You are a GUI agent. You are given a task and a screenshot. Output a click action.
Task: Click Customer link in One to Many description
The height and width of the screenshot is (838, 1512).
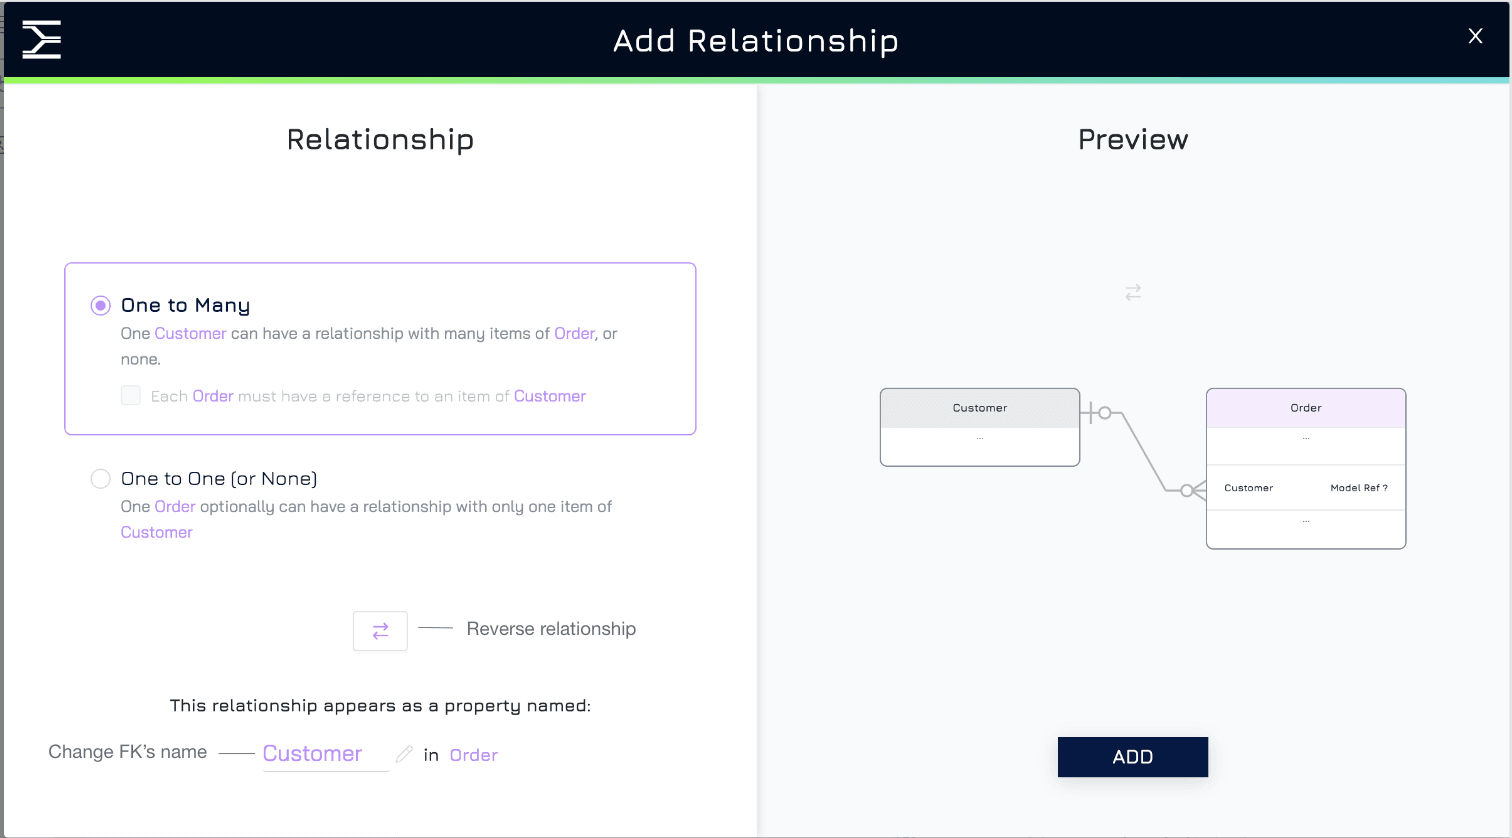pos(190,333)
